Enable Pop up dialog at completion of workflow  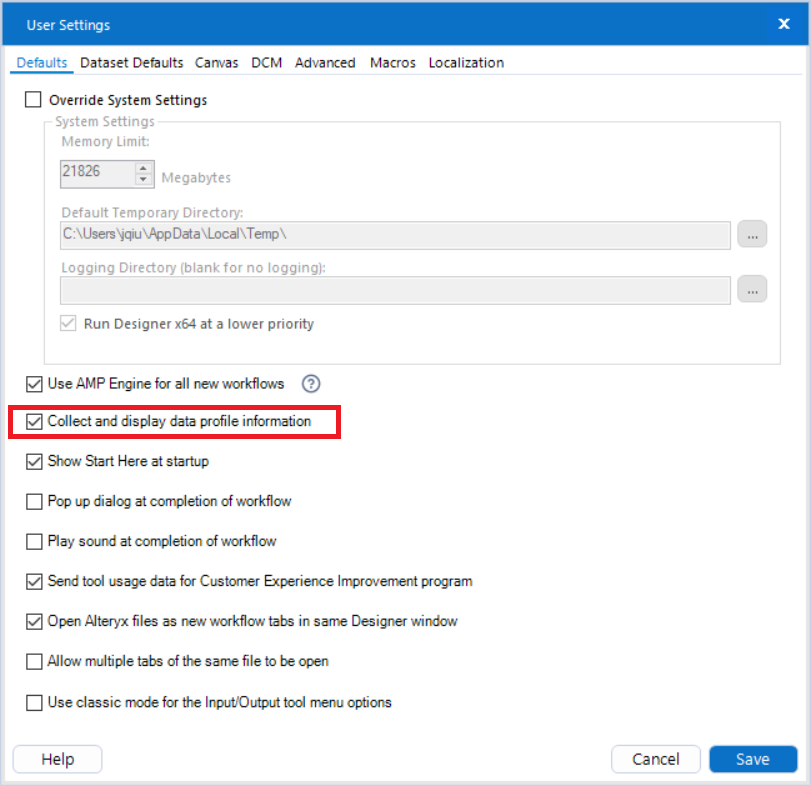tap(33, 501)
